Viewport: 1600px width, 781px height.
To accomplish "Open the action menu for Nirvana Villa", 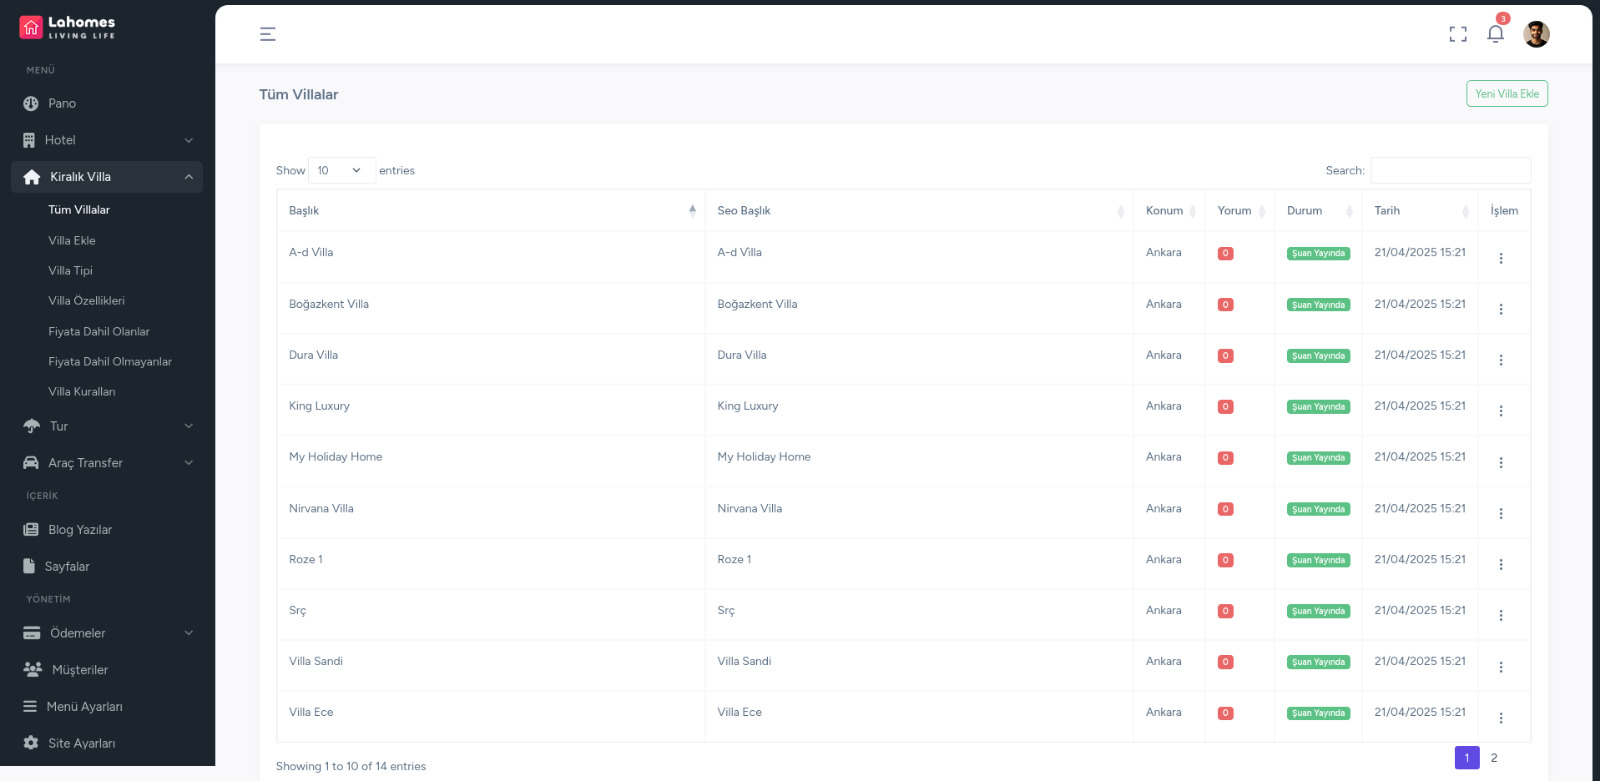I will [1501, 513].
